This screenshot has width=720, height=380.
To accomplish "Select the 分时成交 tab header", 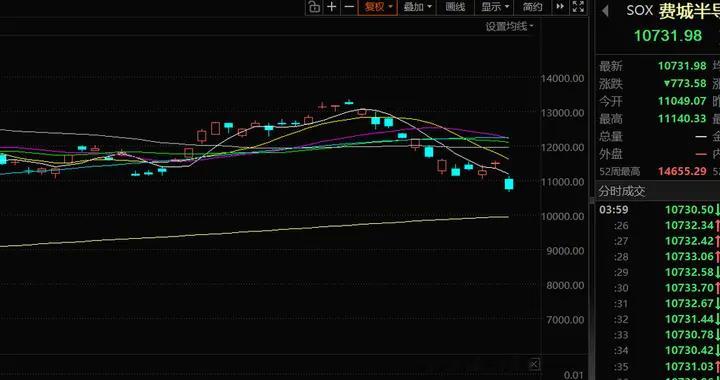I will pyautogui.click(x=622, y=191).
